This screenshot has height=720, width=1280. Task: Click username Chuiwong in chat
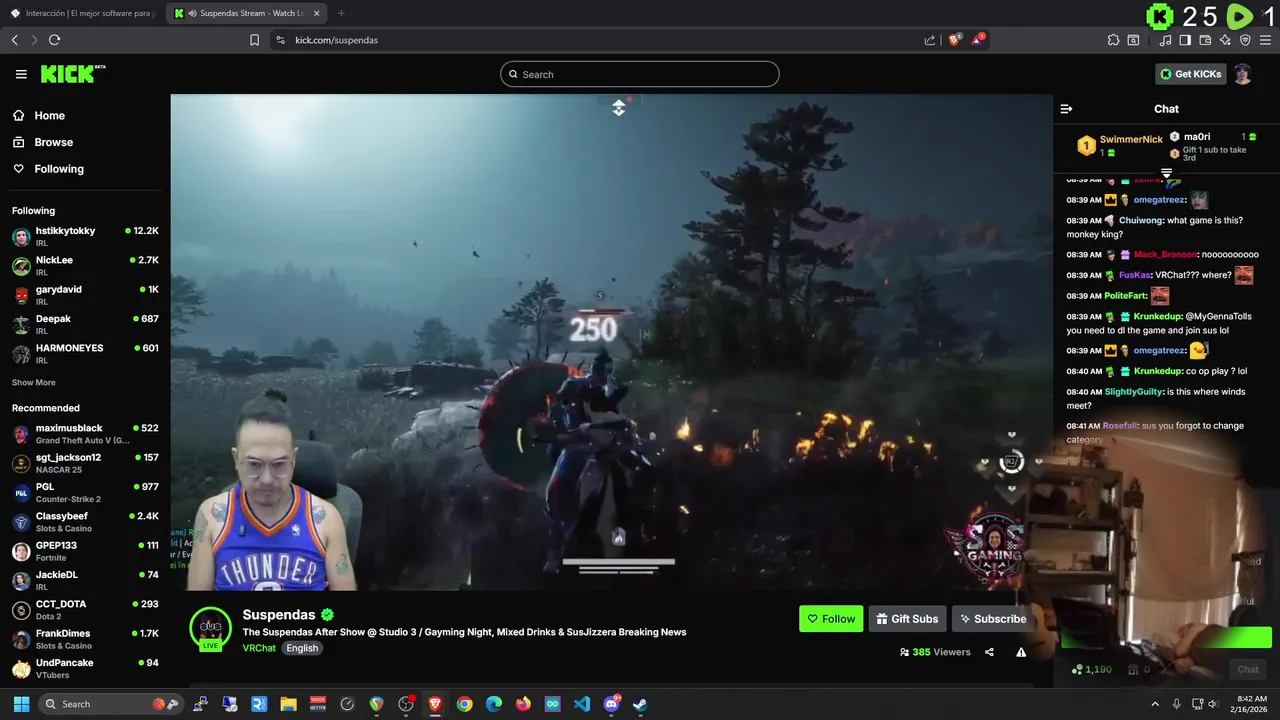(1141, 220)
